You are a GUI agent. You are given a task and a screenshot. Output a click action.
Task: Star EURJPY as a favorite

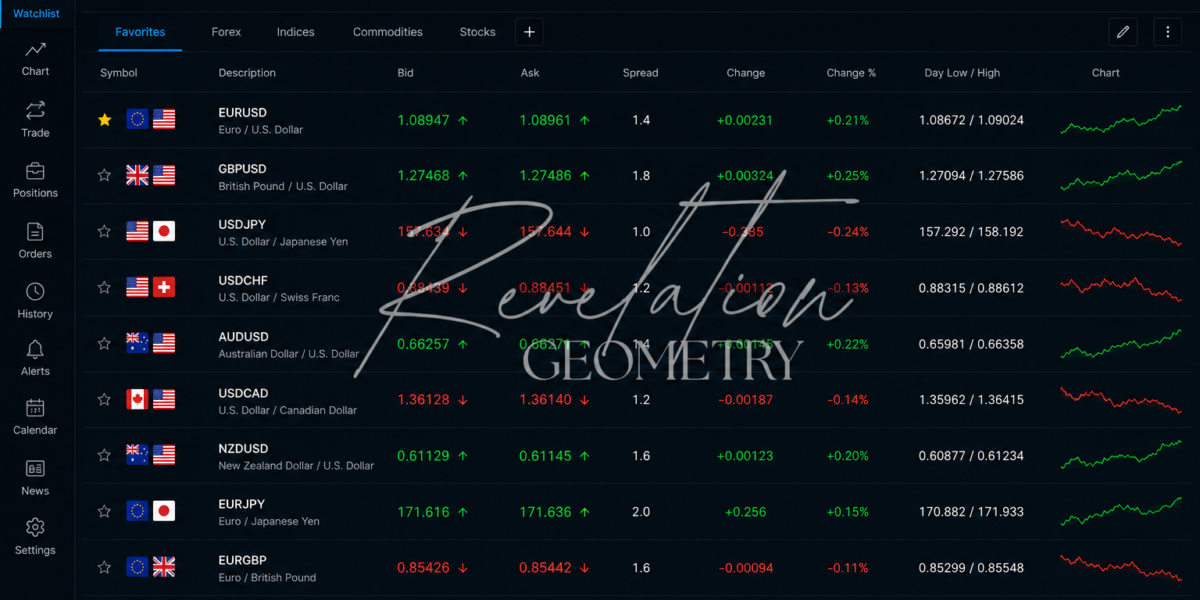pyautogui.click(x=104, y=512)
